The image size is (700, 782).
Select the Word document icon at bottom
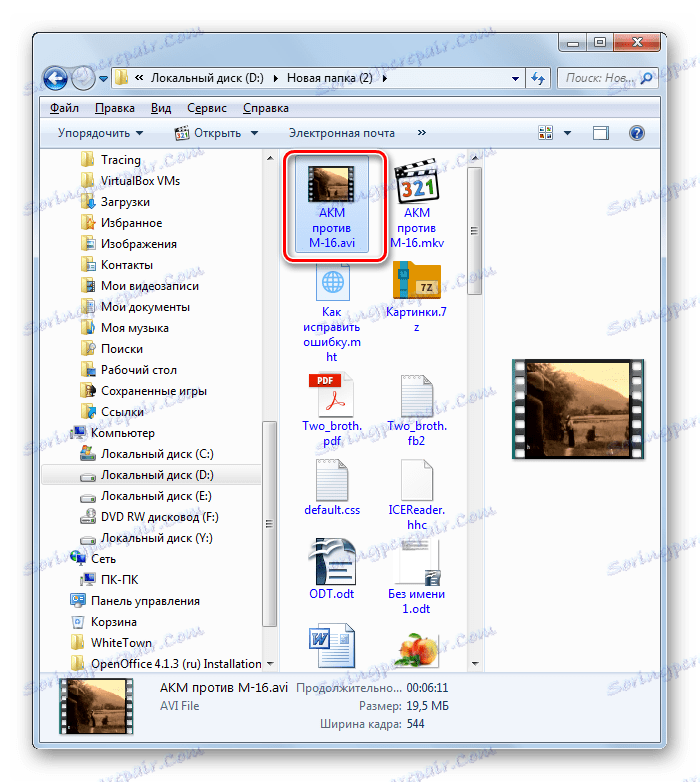(332, 645)
